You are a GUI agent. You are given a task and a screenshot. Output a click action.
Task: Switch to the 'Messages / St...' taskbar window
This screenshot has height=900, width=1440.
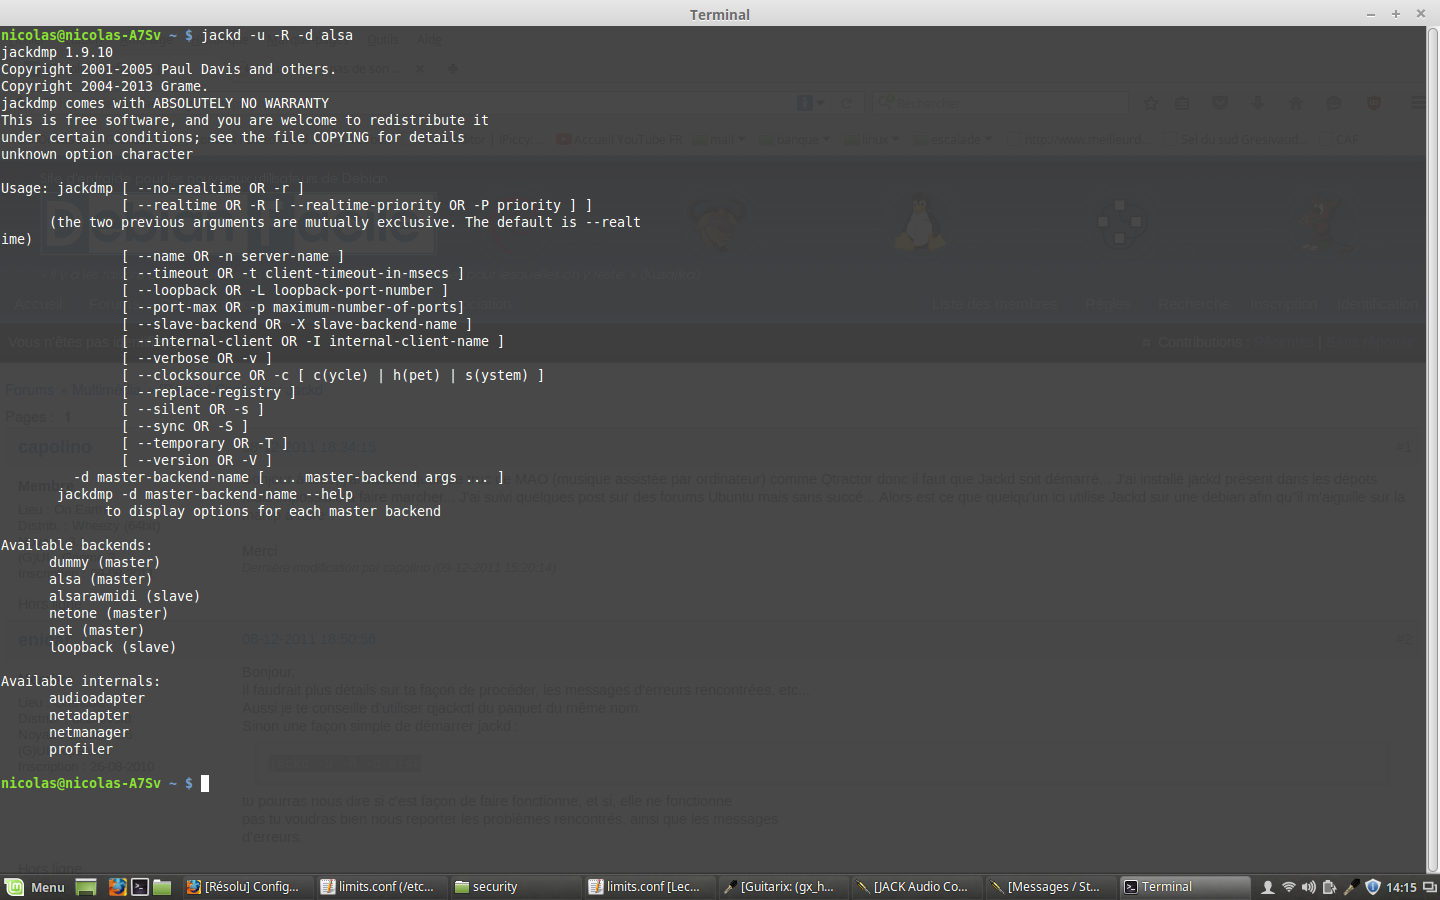[1050, 887]
